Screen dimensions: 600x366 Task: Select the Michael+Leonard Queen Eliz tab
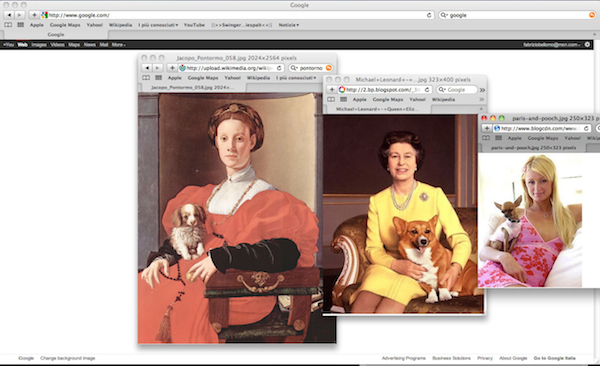(378, 109)
